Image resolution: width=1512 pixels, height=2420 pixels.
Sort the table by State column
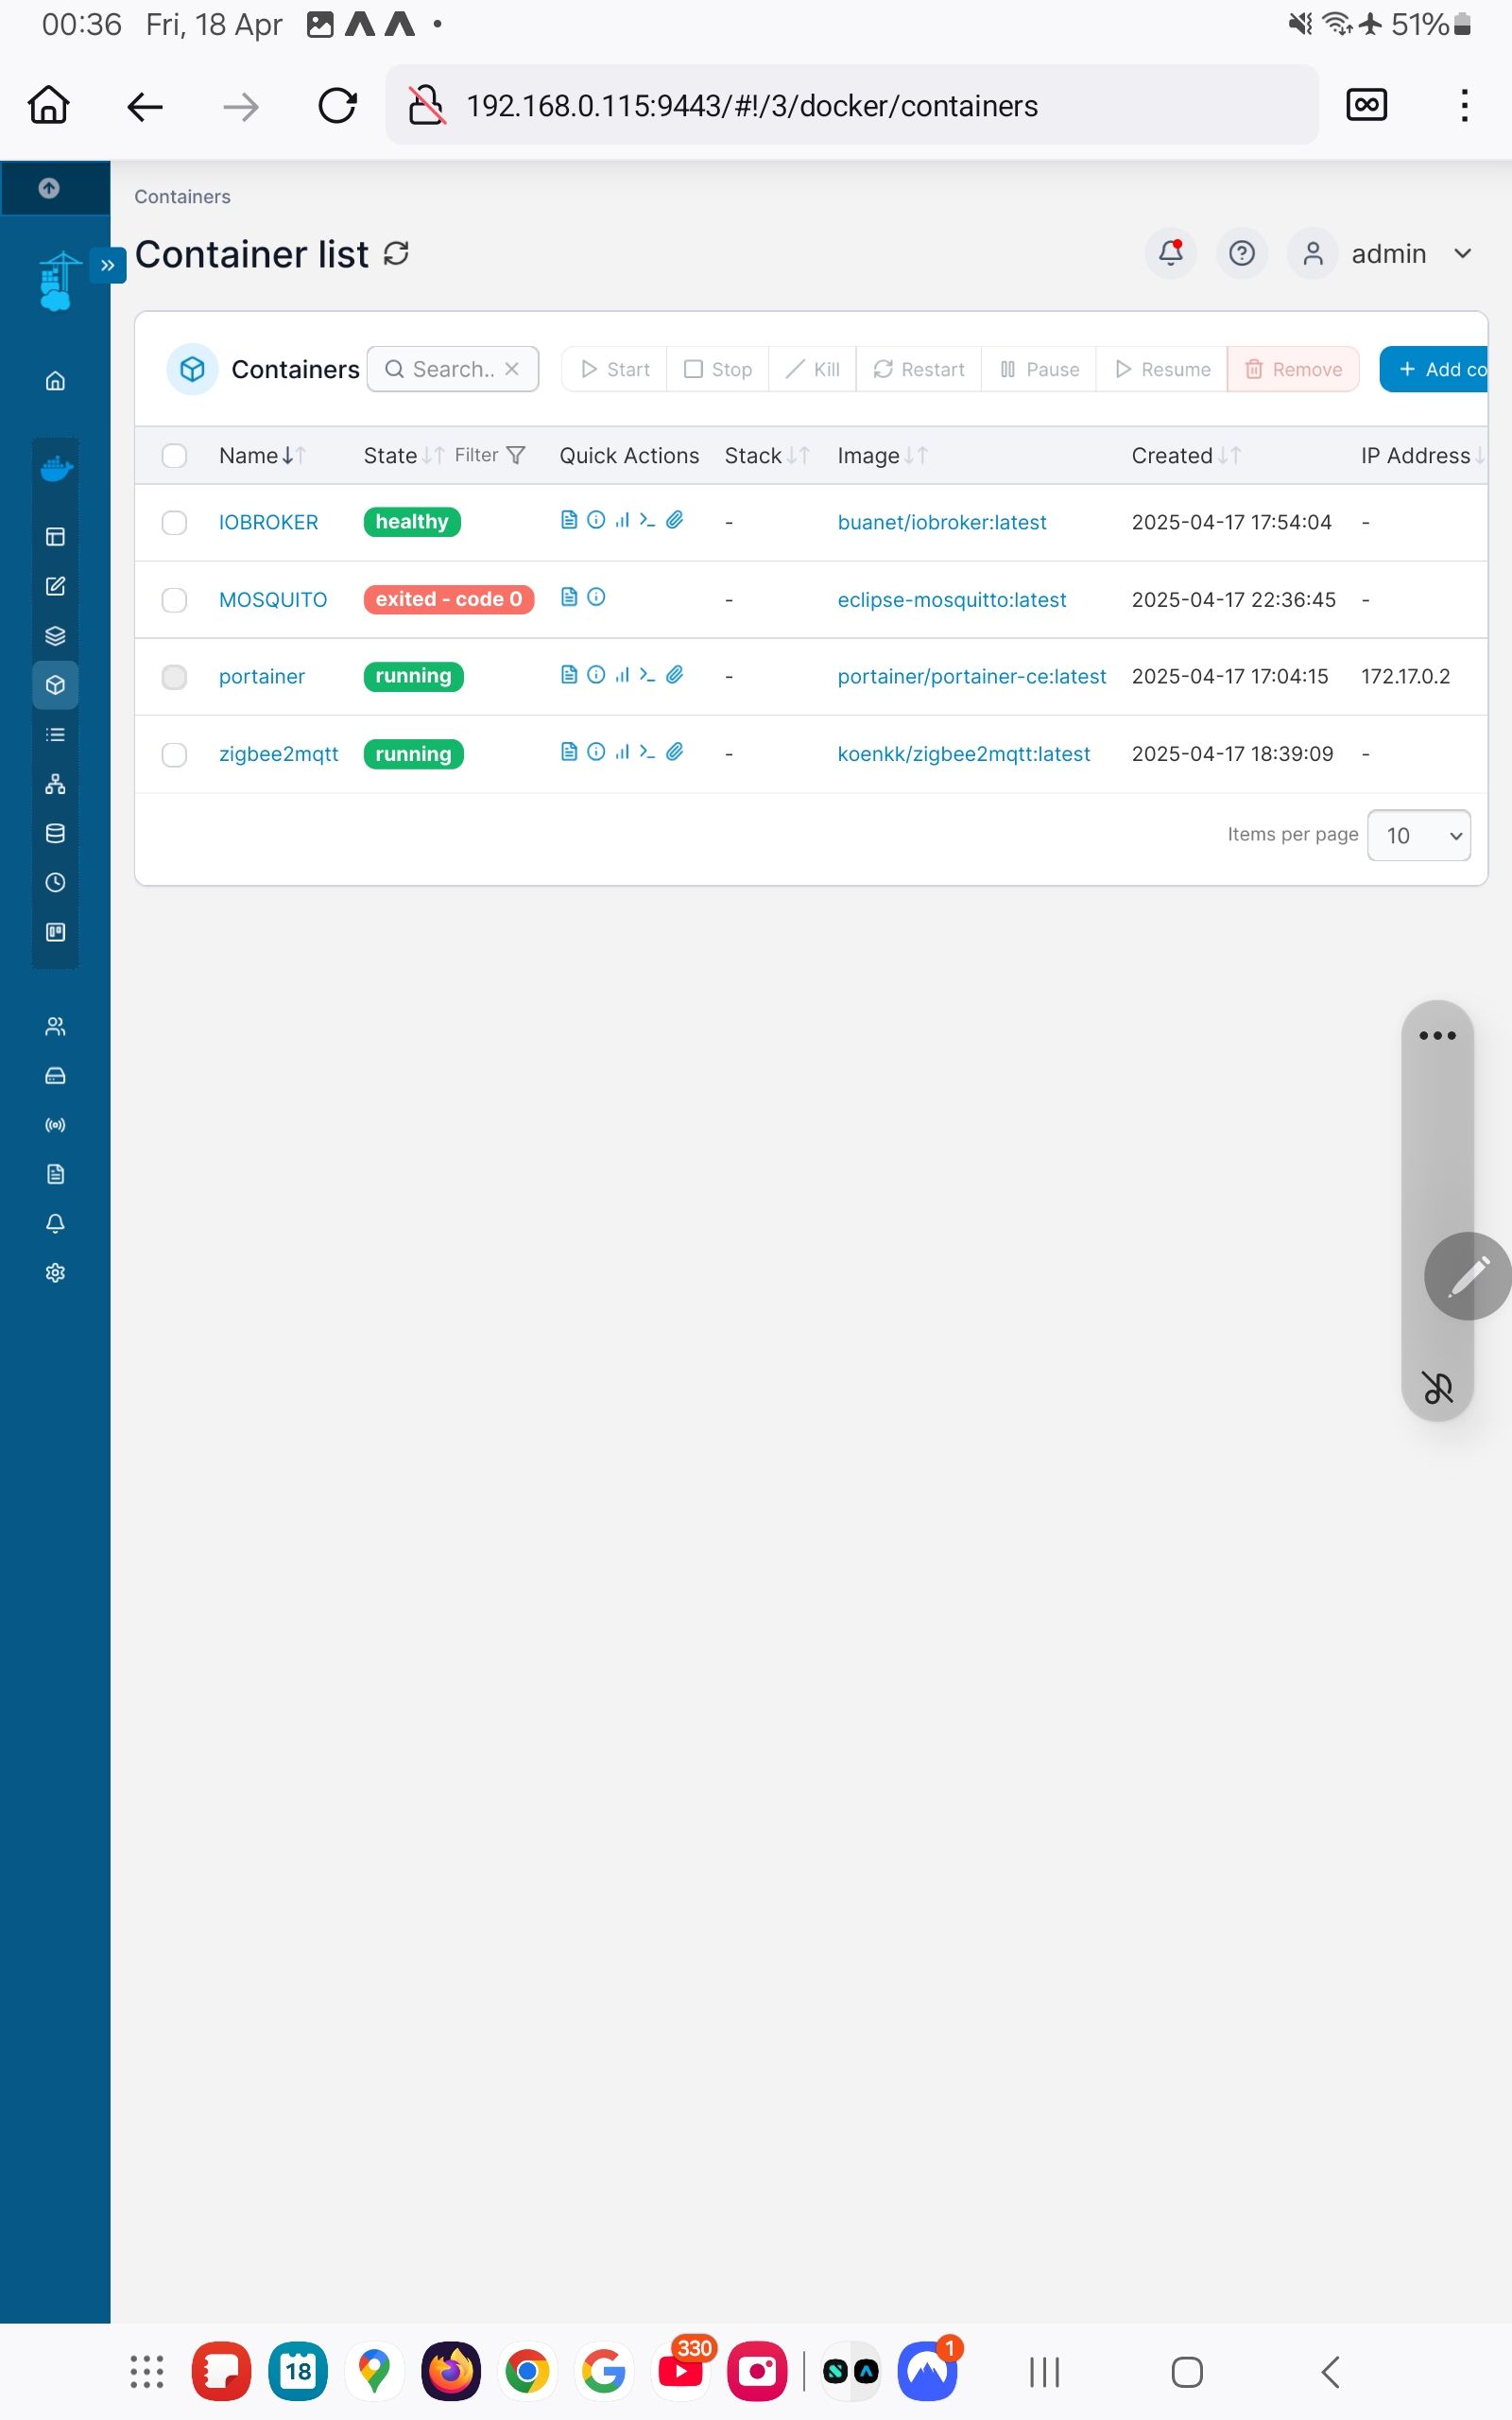pyautogui.click(x=403, y=456)
